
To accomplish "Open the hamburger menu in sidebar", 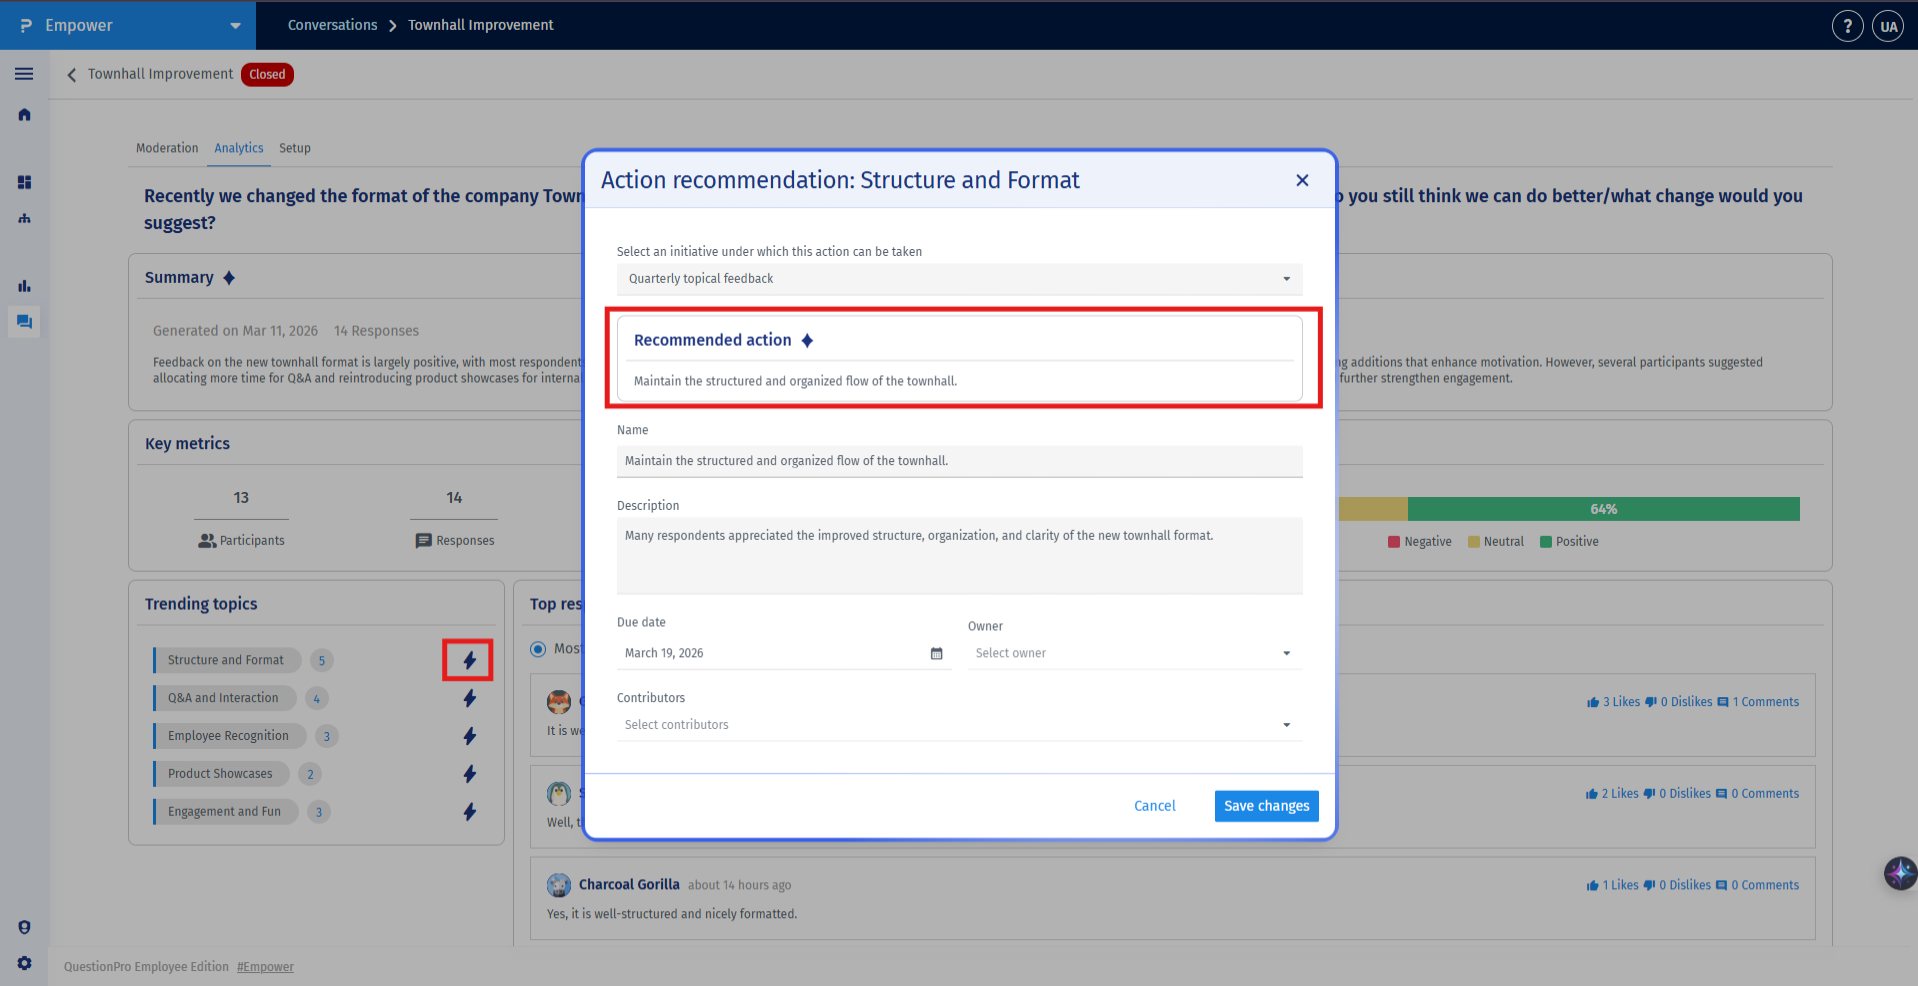I will (24, 74).
